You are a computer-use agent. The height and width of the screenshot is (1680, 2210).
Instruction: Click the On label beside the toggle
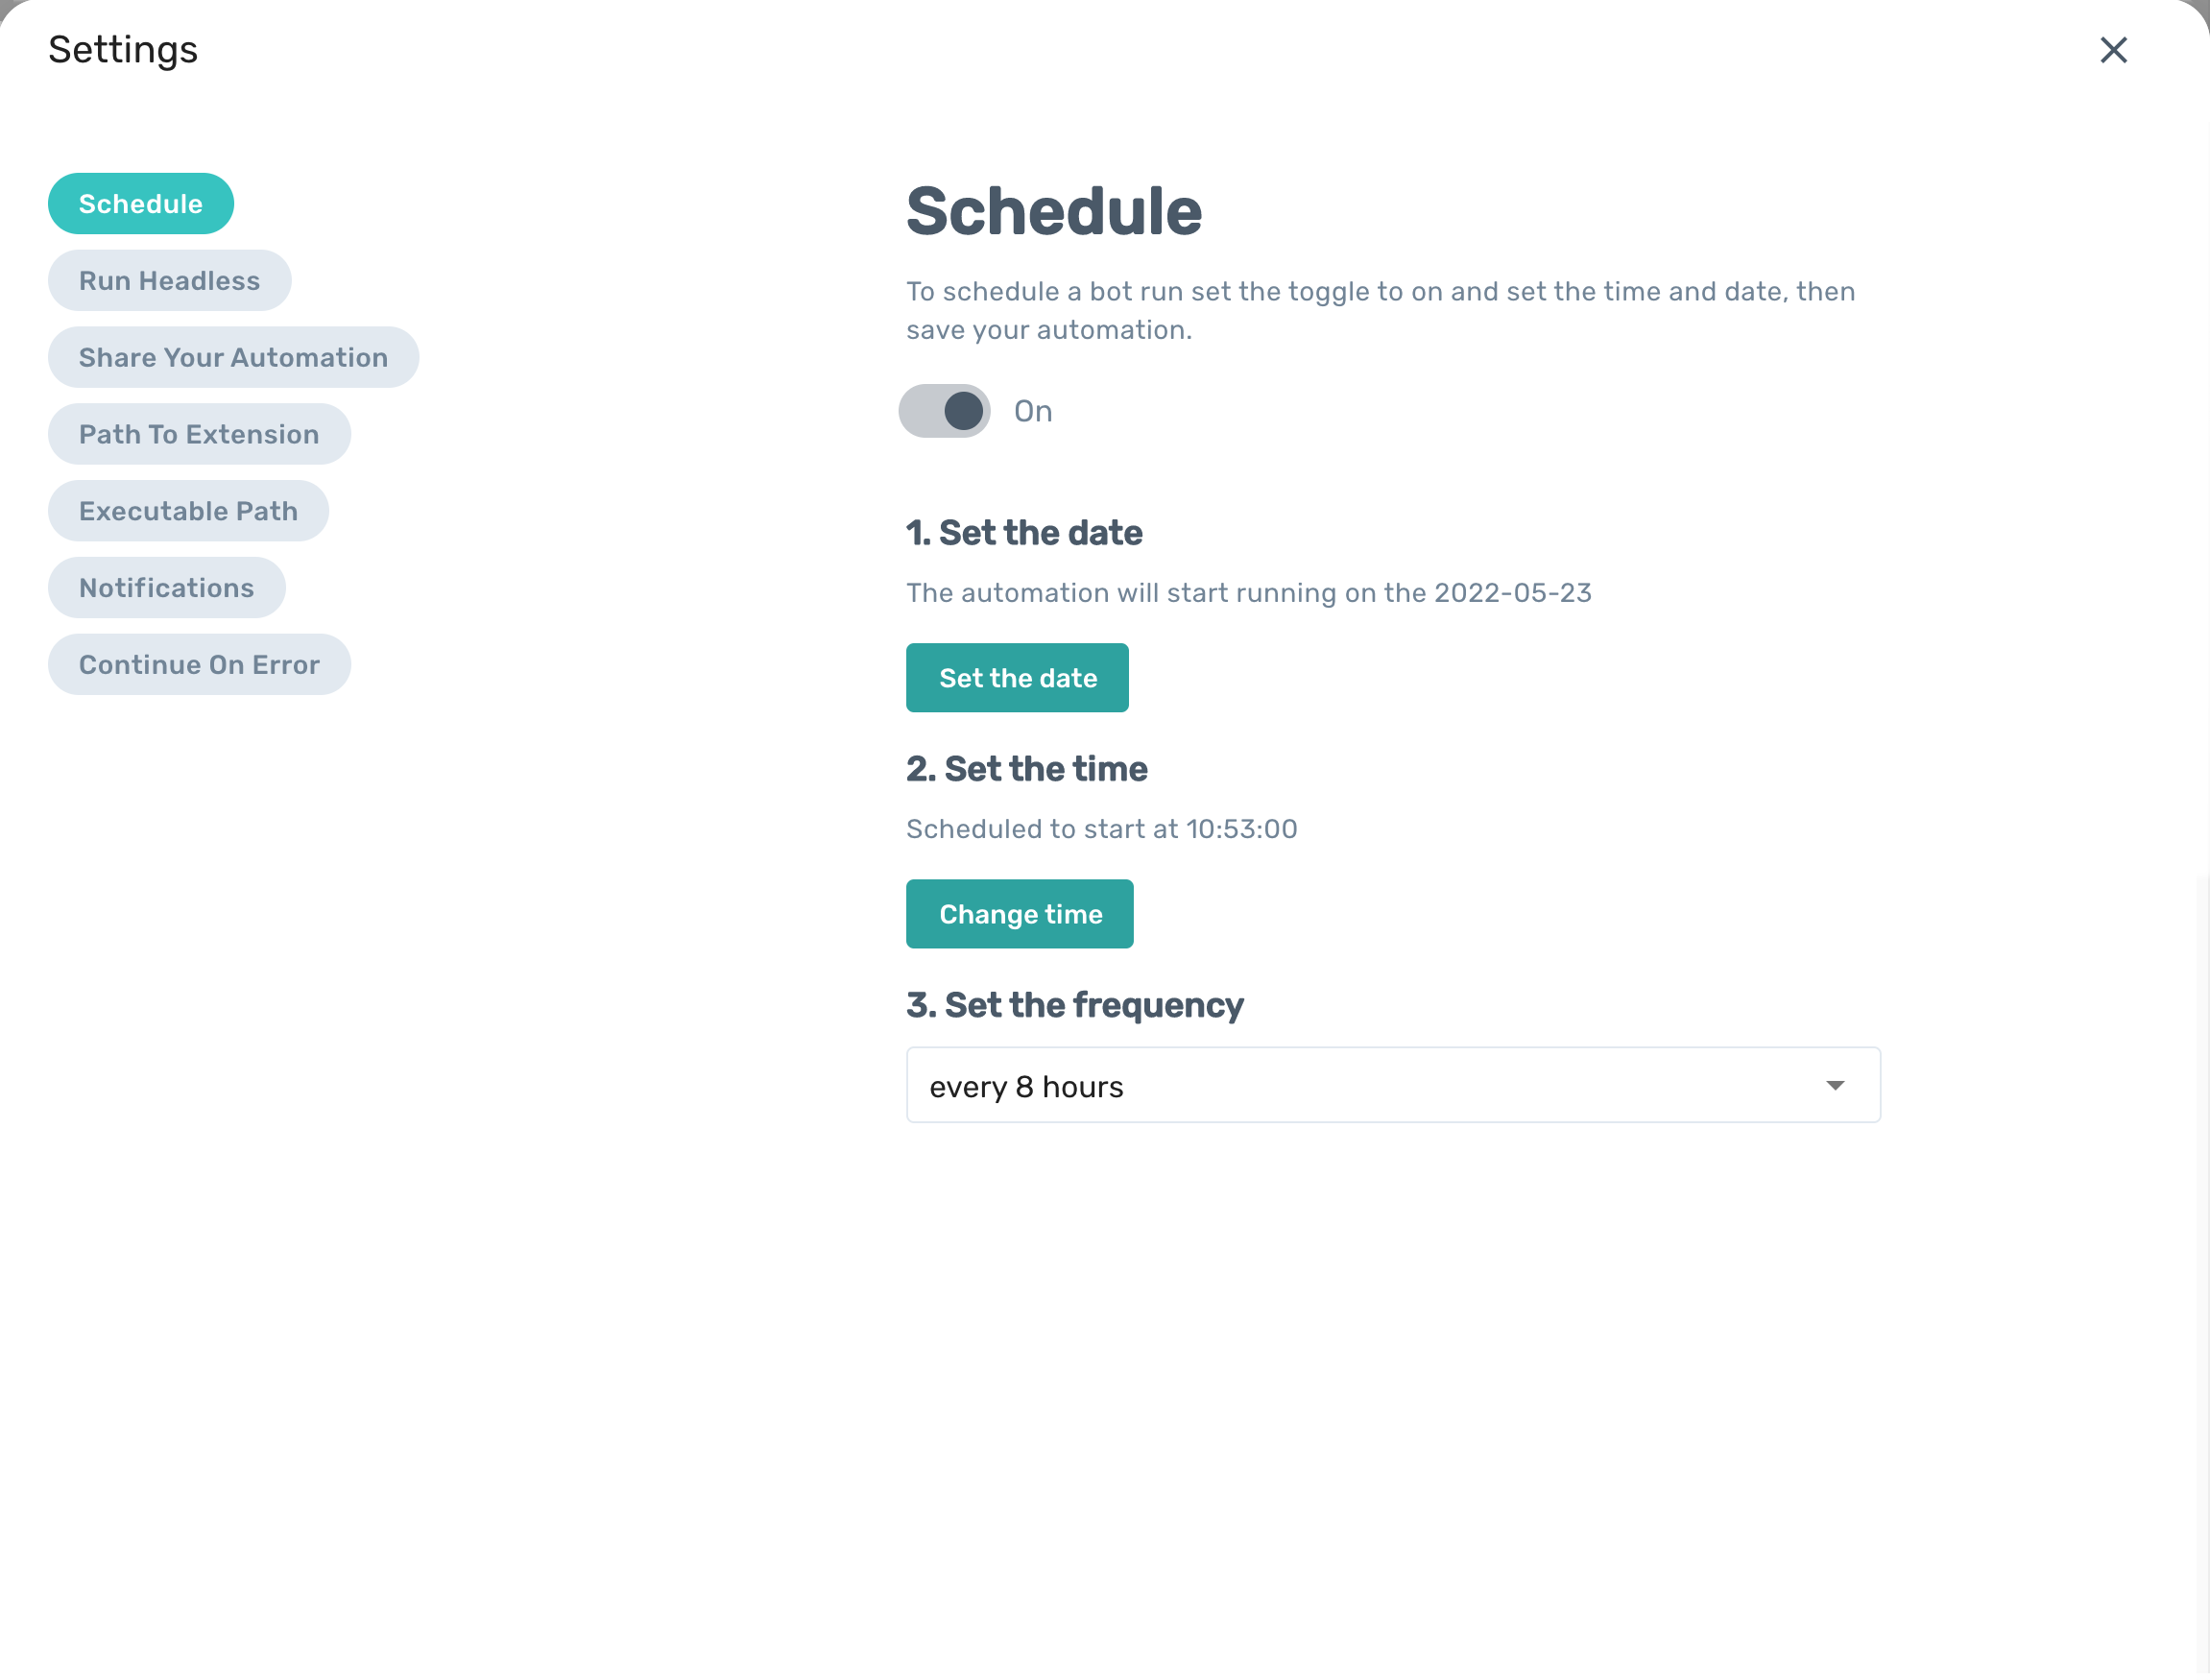1032,412
